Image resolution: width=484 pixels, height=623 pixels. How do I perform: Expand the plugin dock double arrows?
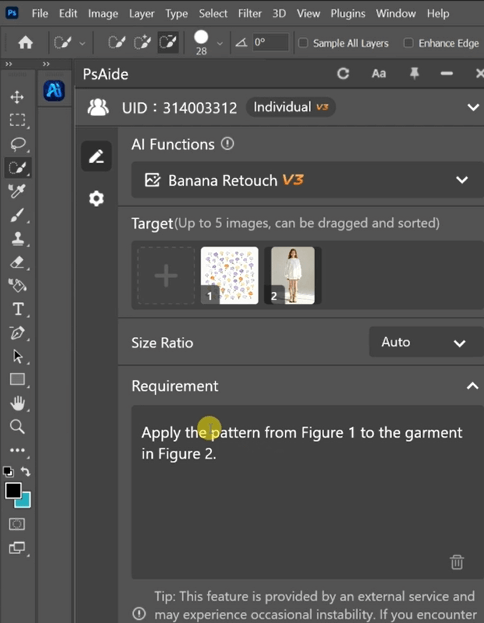pos(46,64)
